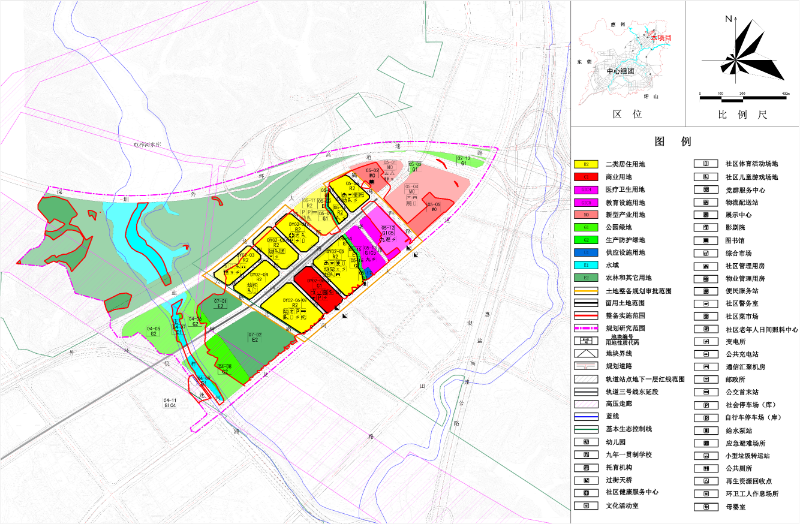Click the scale bar under the compass
800x524 pixels.
click(737, 97)
